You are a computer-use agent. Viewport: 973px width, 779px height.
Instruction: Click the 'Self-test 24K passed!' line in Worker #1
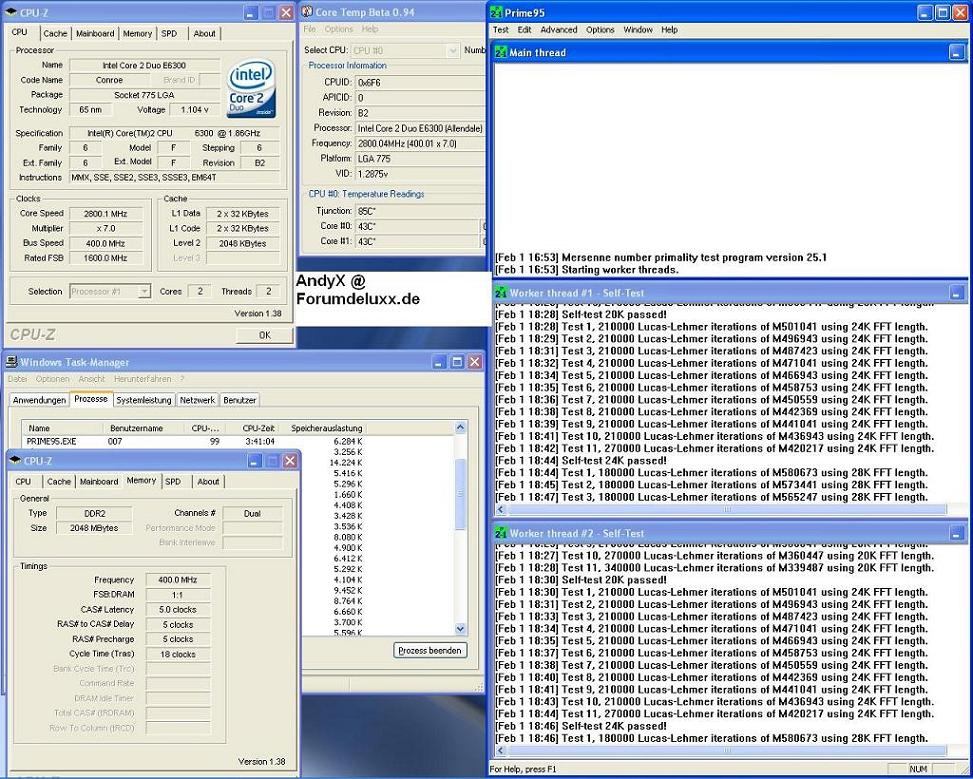click(x=581, y=461)
